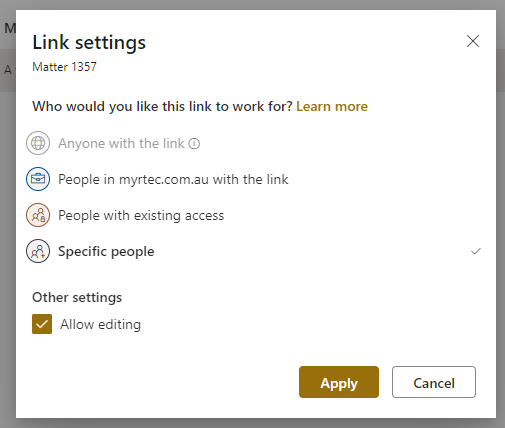Click the Matter 1357 item name
Screen dimensions: 505x428
64,67
